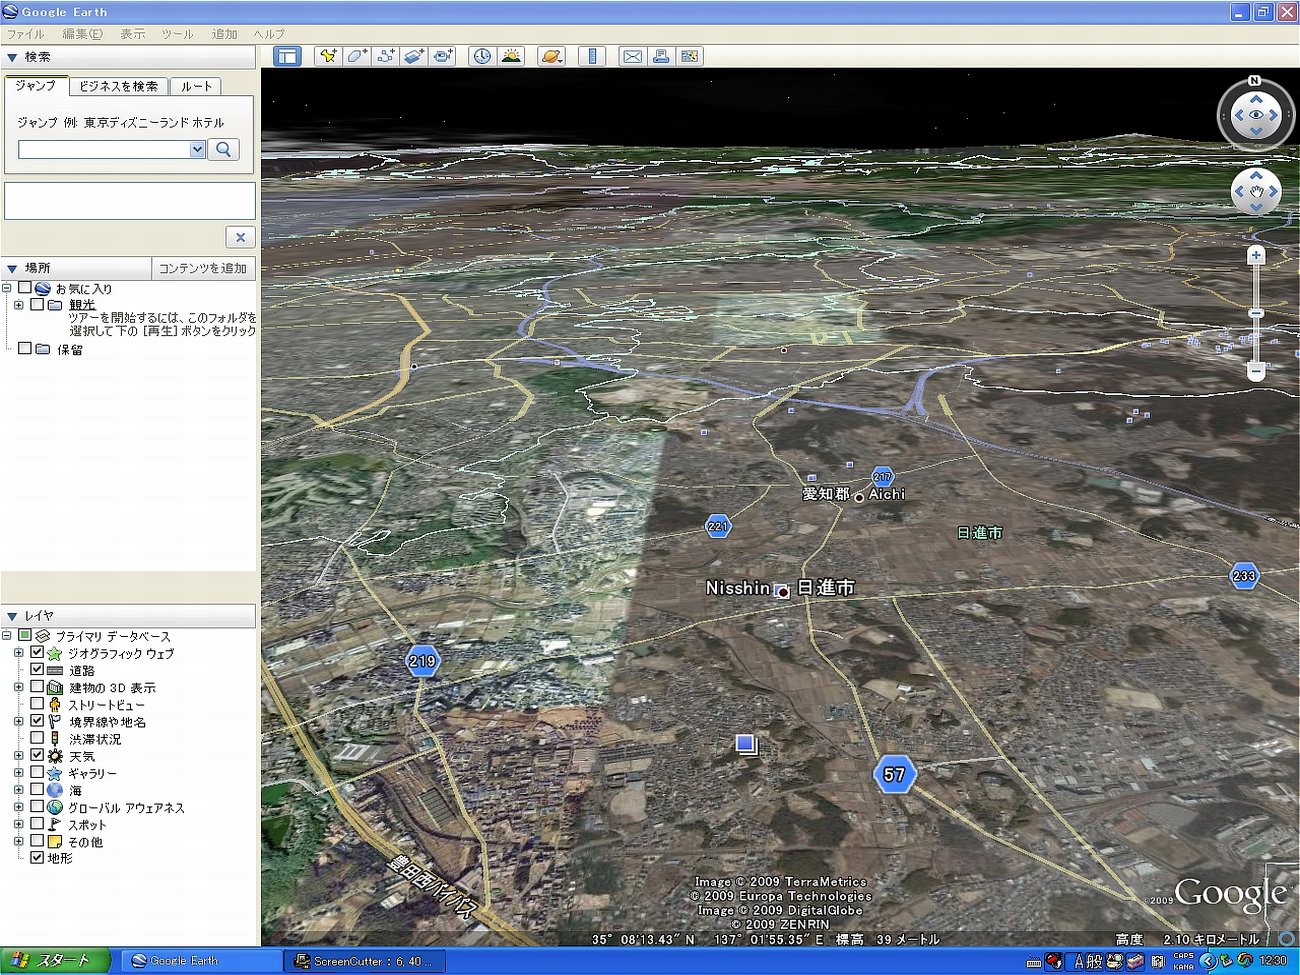
Task: Uncheck the 天気 weather layer checkbox
Action: (x=37, y=755)
